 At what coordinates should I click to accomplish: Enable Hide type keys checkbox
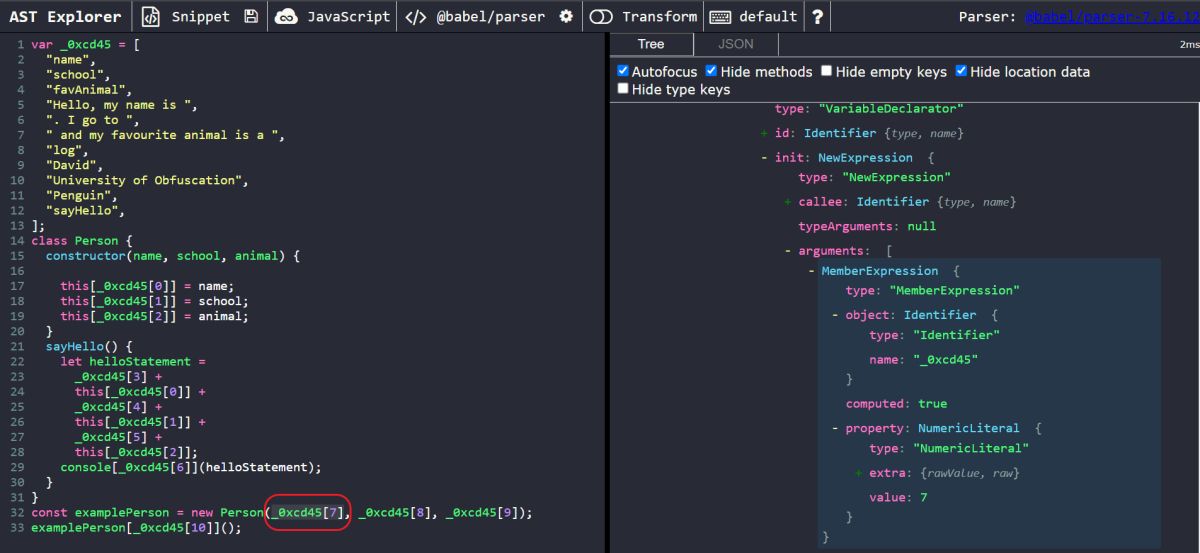[623, 90]
